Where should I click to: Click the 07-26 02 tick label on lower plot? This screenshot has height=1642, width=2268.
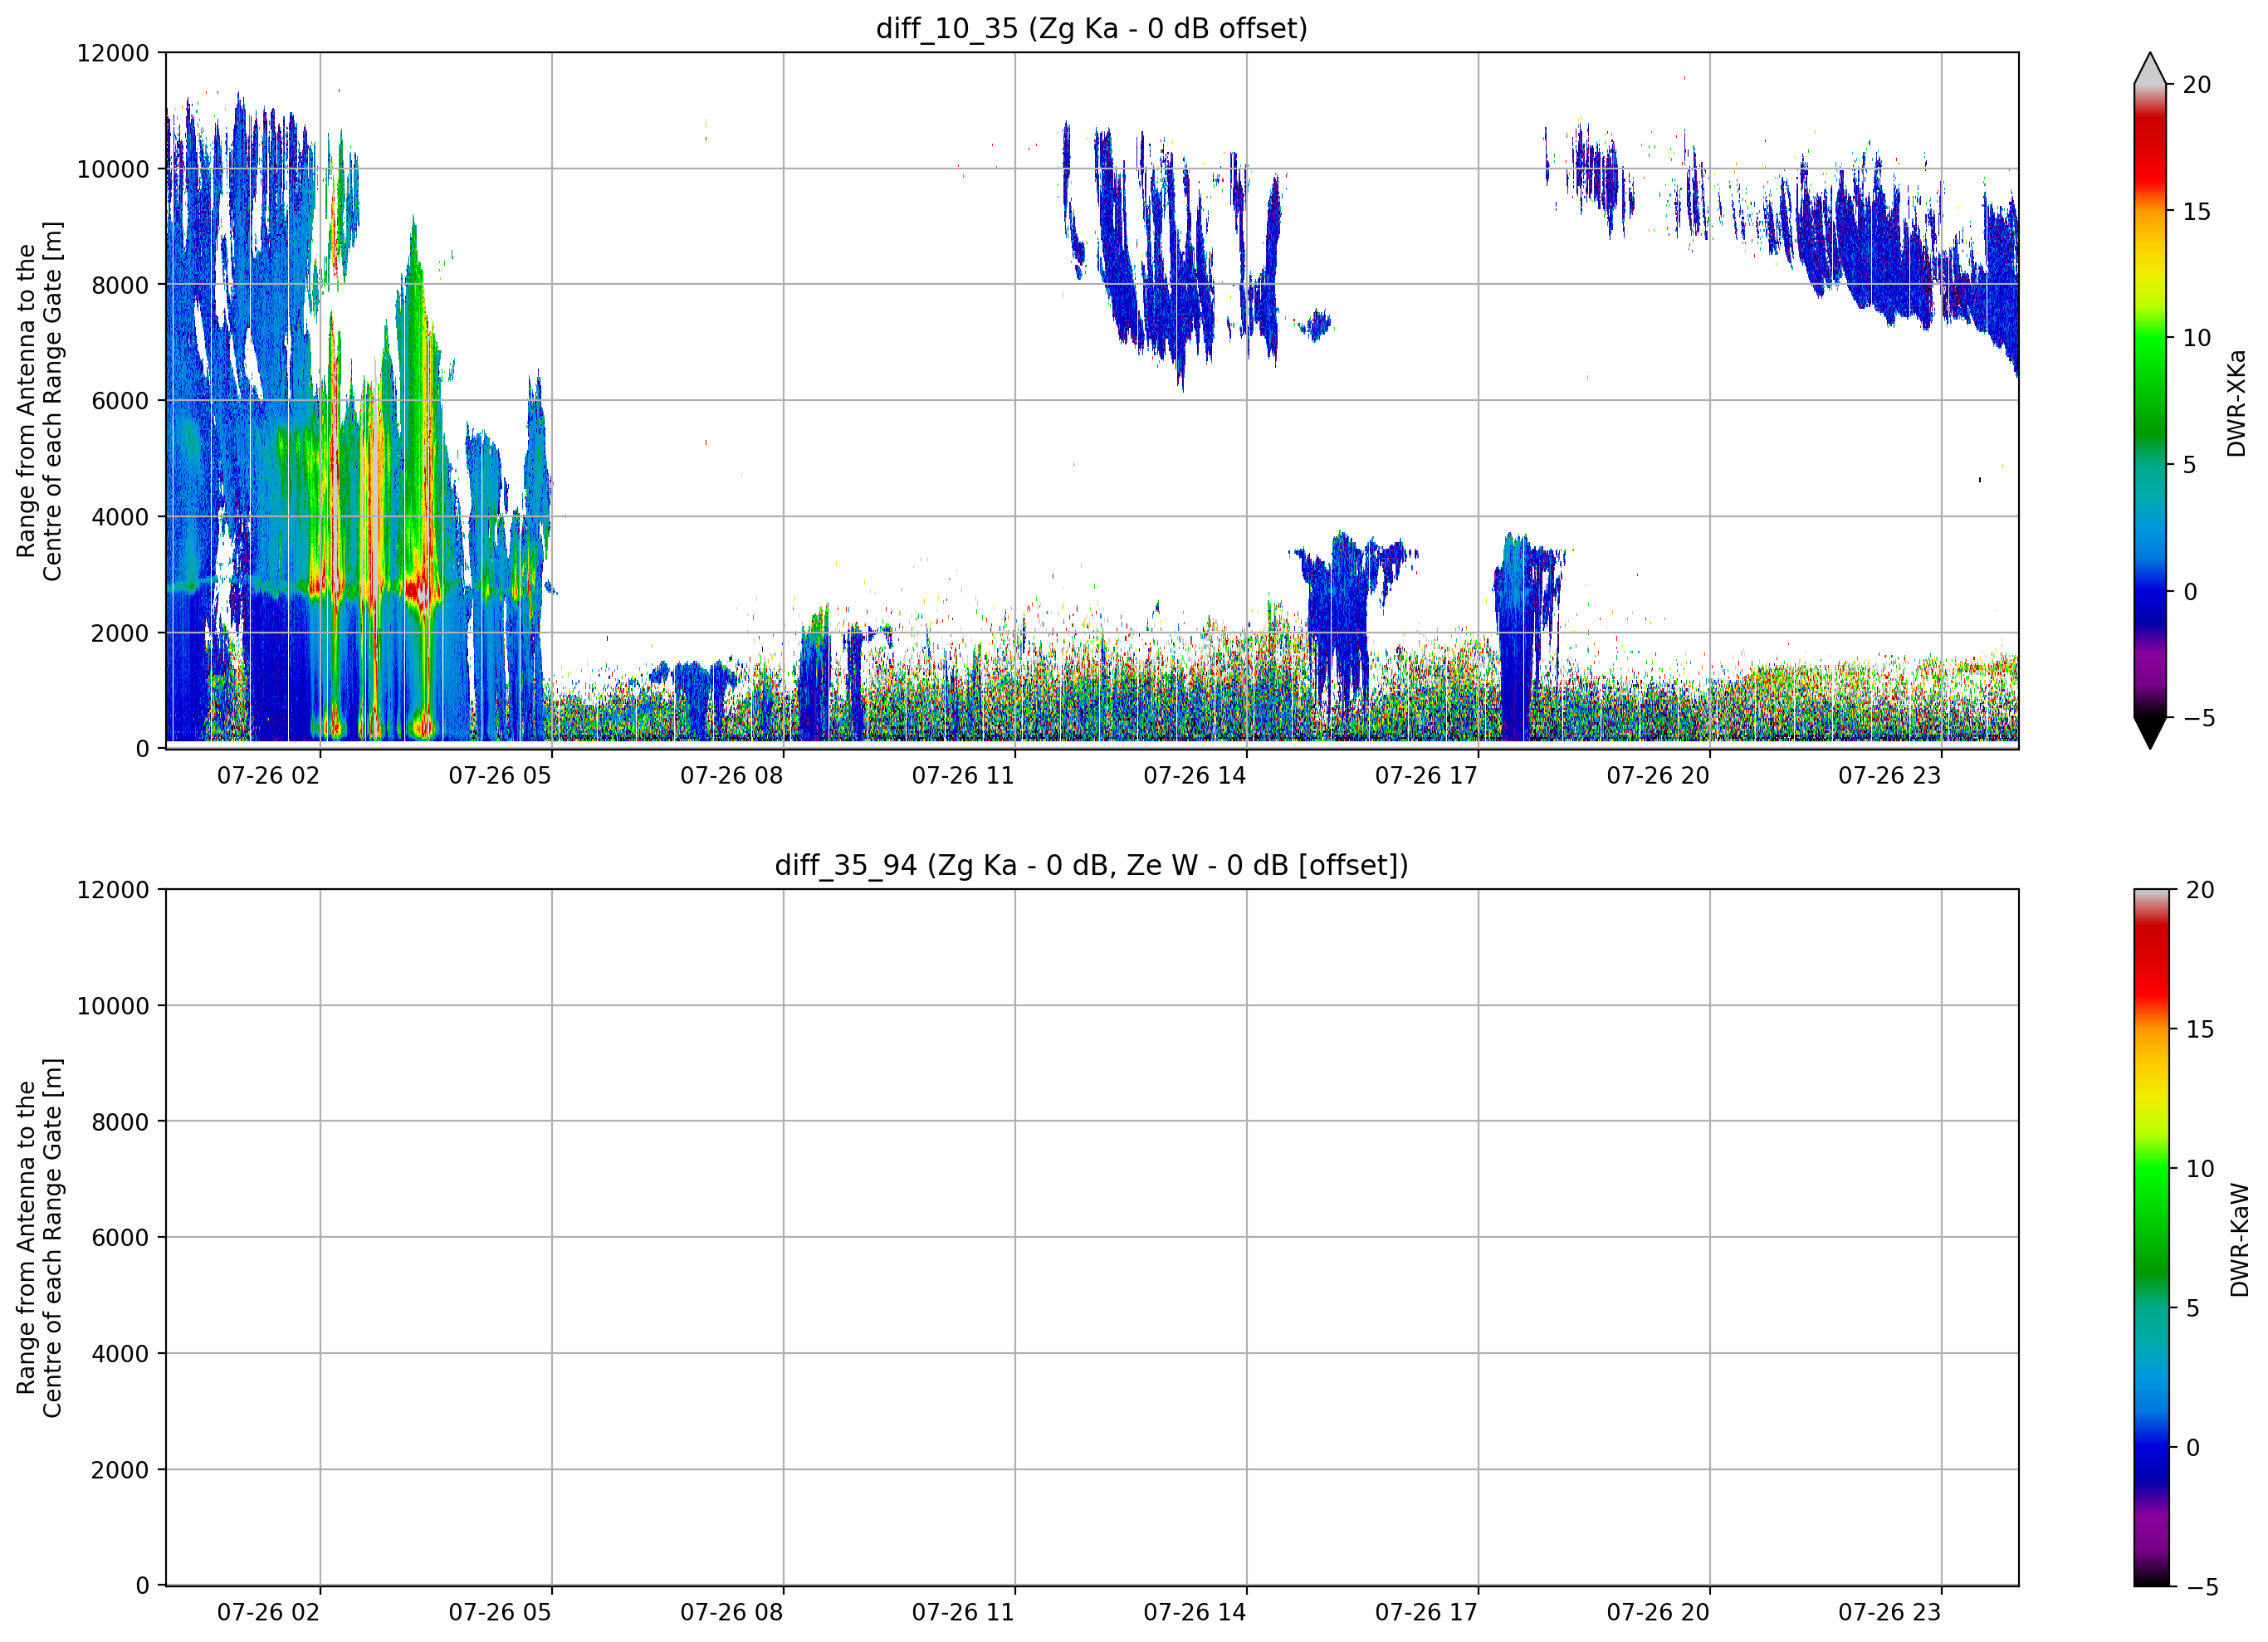point(268,1613)
